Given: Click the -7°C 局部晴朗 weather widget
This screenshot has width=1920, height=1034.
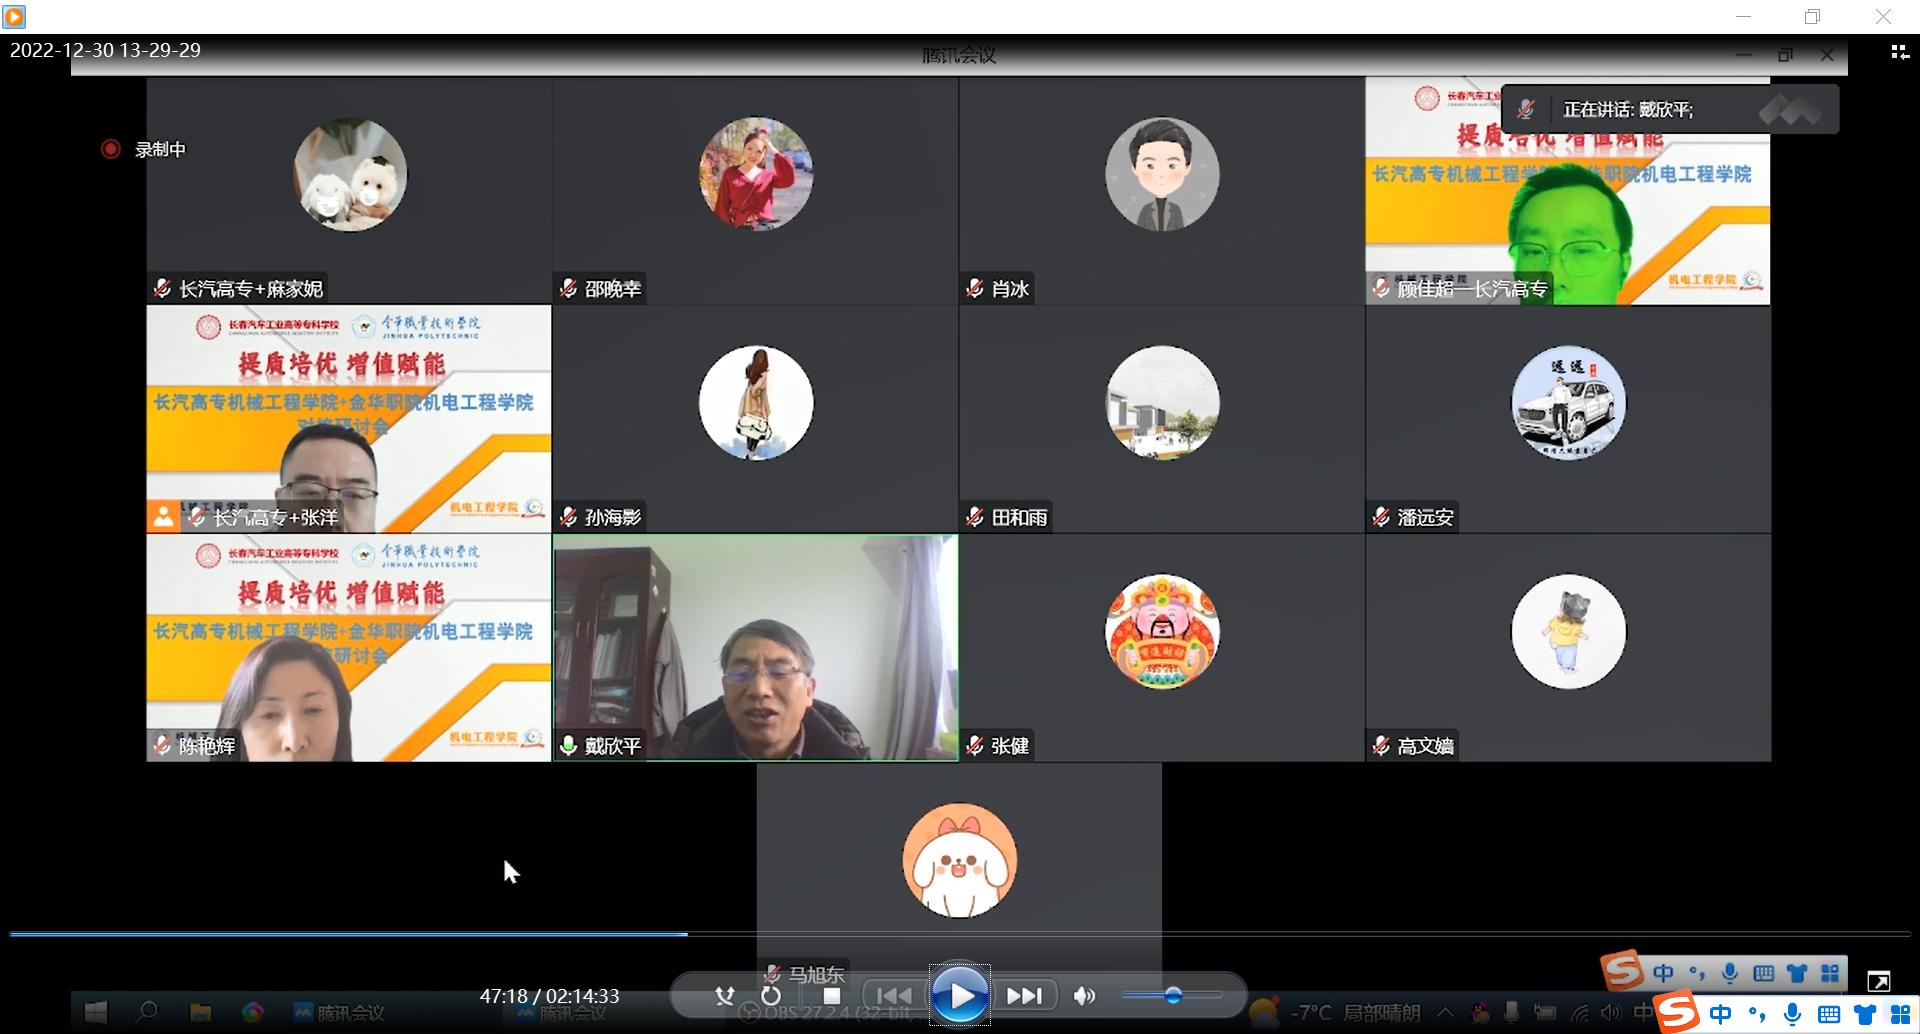Looking at the screenshot, I should [x=1336, y=1012].
